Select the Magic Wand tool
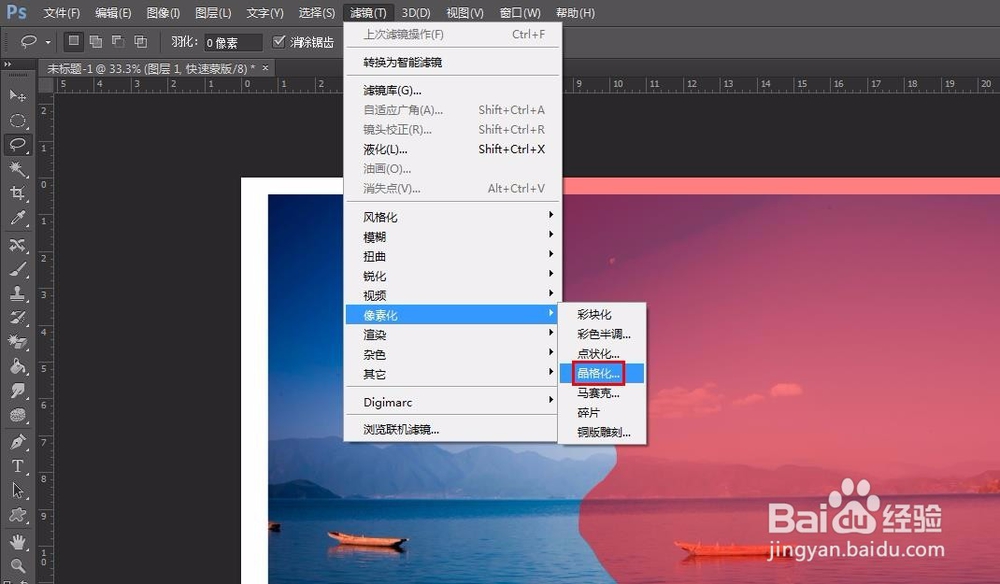Screen dimensions: 1000x584 coord(18,170)
